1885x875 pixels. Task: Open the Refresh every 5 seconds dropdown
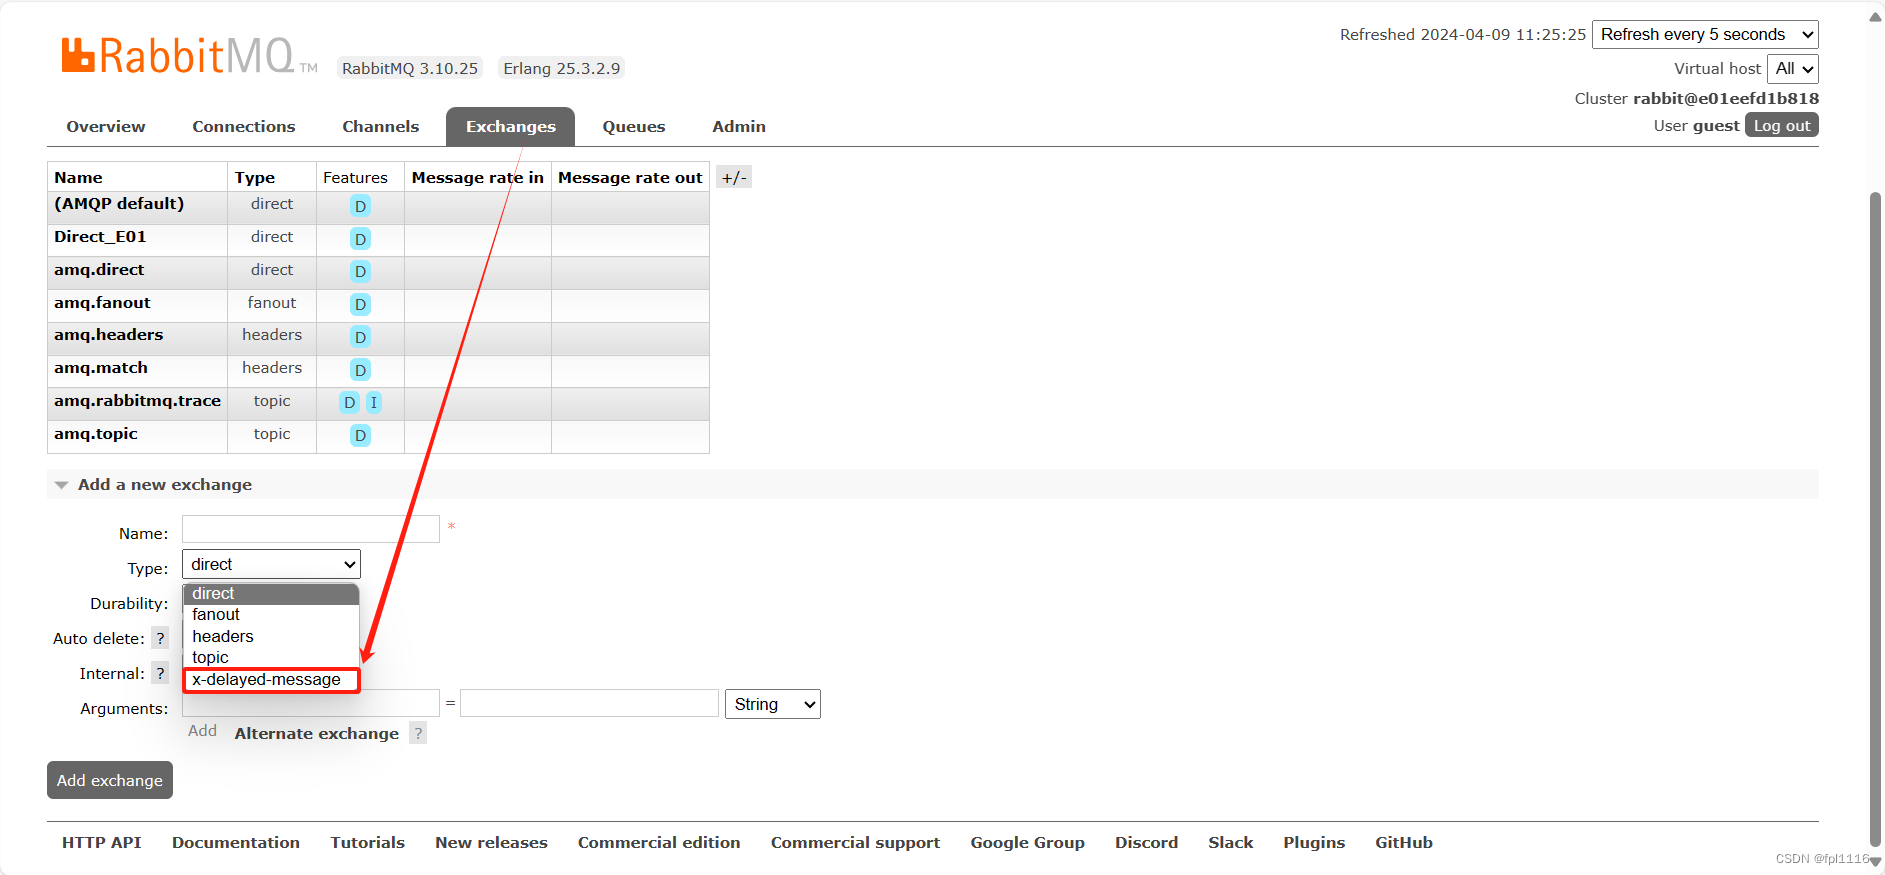[1705, 34]
